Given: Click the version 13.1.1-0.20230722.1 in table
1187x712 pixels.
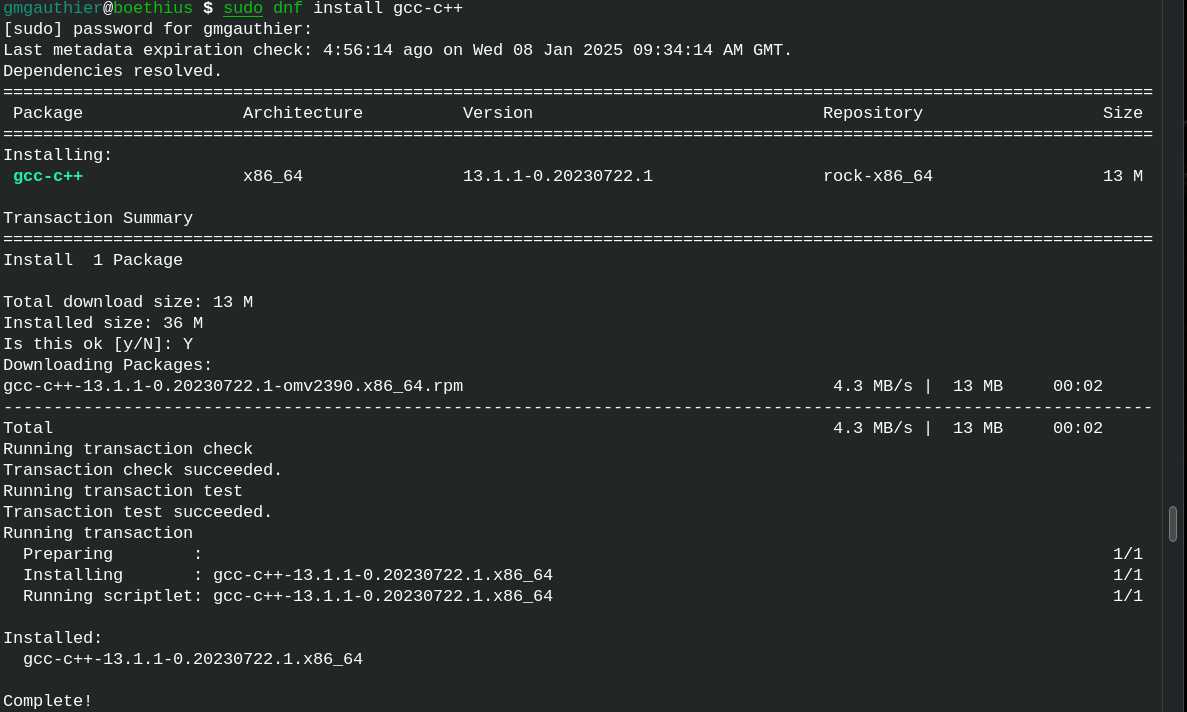Looking at the screenshot, I should 557,176.
